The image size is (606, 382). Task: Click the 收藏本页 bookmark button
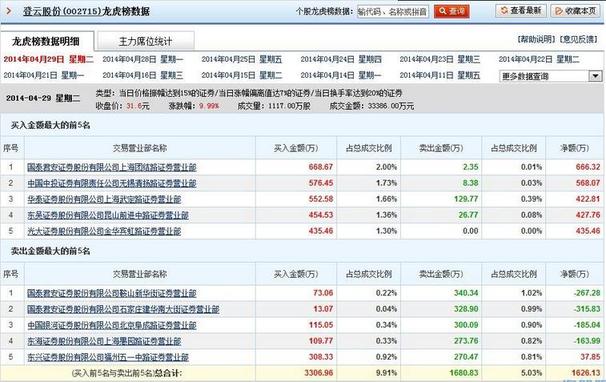(575, 11)
